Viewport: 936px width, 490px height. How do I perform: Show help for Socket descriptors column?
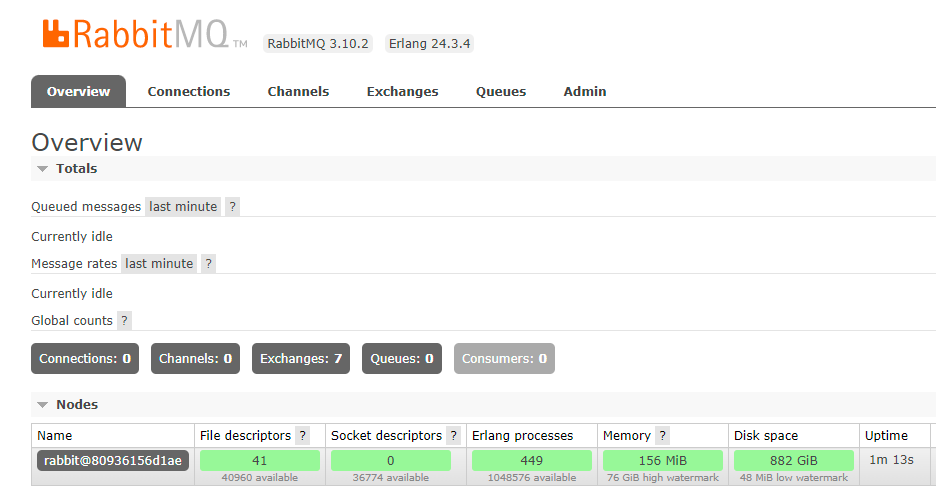454,436
